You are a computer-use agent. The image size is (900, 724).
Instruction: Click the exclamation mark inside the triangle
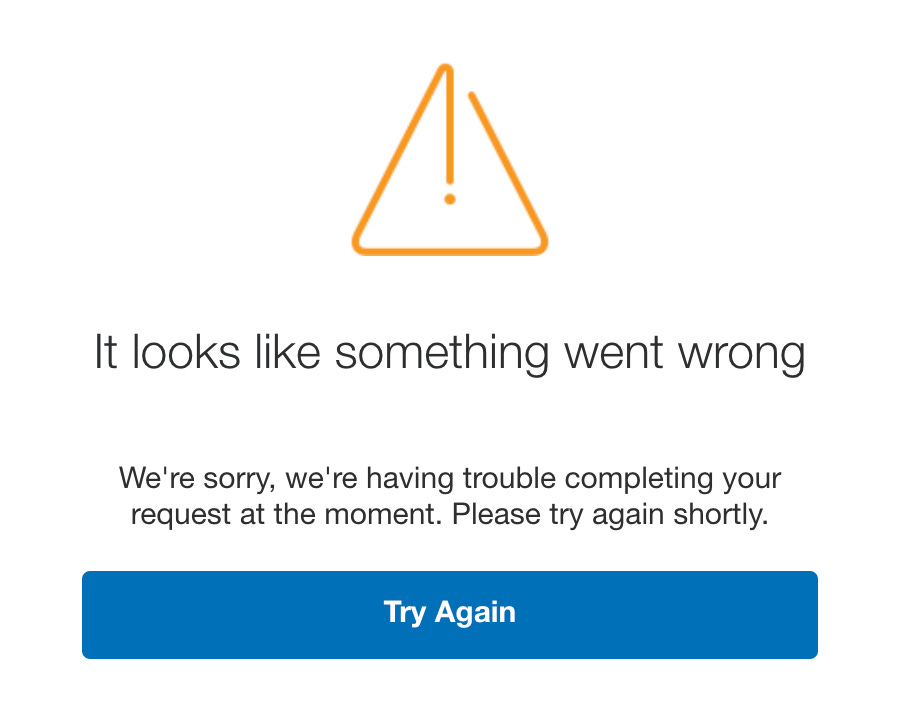(x=450, y=135)
